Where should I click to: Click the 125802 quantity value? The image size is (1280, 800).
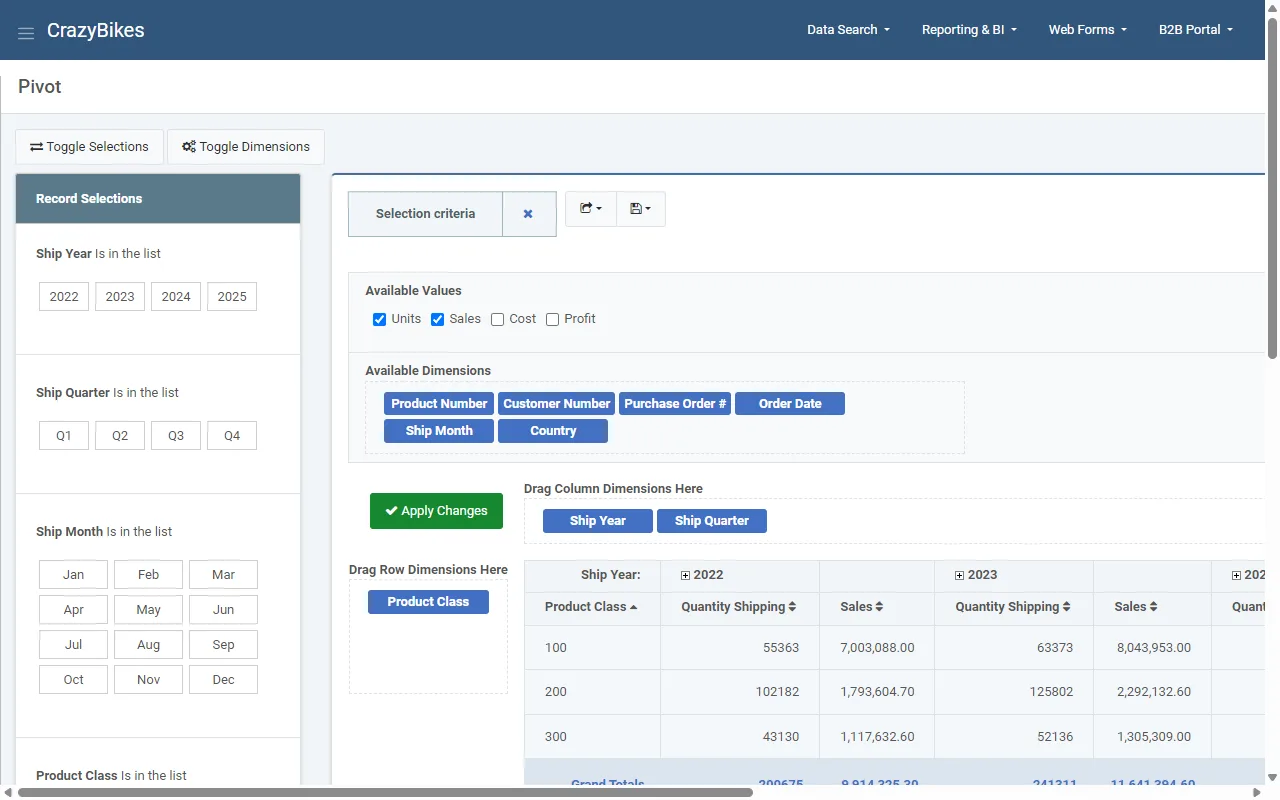pos(1052,692)
